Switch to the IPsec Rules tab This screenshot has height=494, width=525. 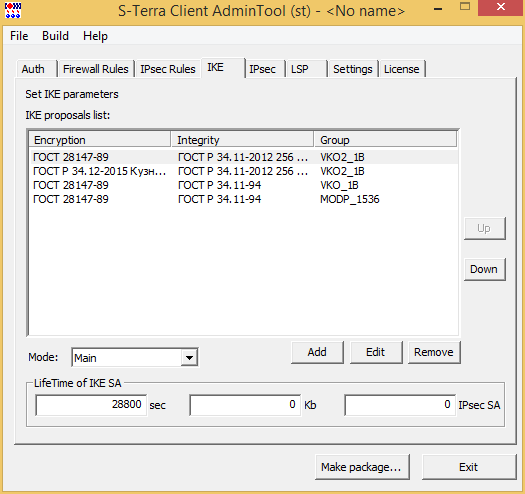click(x=168, y=69)
